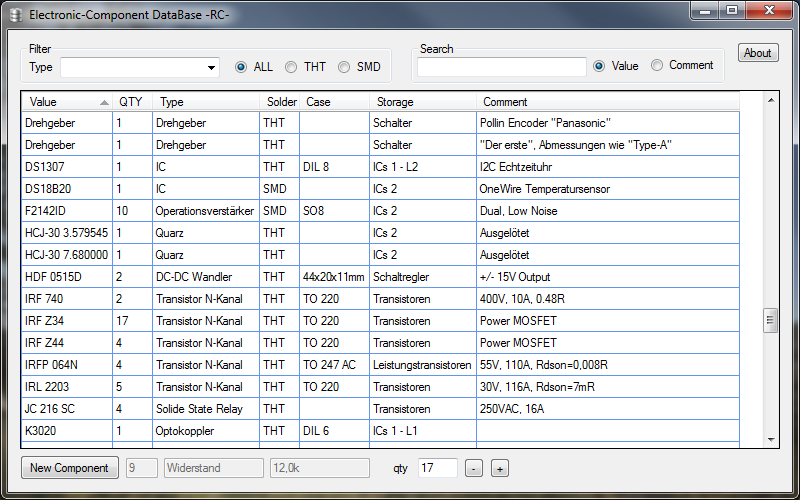
Task: Sort by the QTY column header
Action: [x=132, y=102]
